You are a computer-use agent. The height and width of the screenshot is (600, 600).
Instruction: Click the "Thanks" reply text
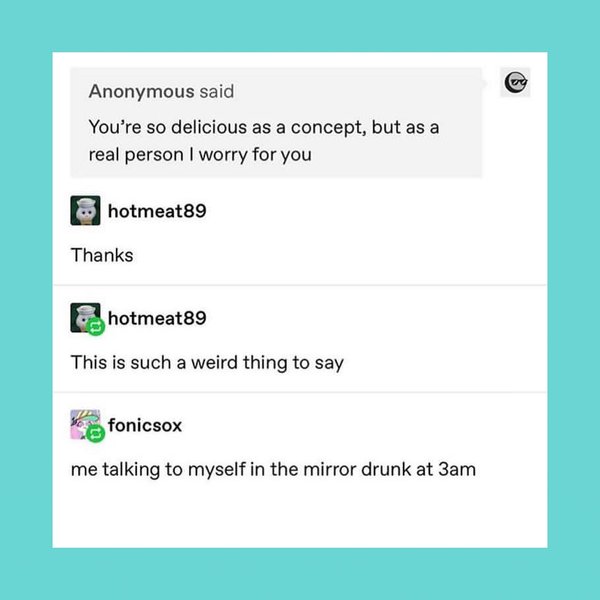[x=101, y=255]
